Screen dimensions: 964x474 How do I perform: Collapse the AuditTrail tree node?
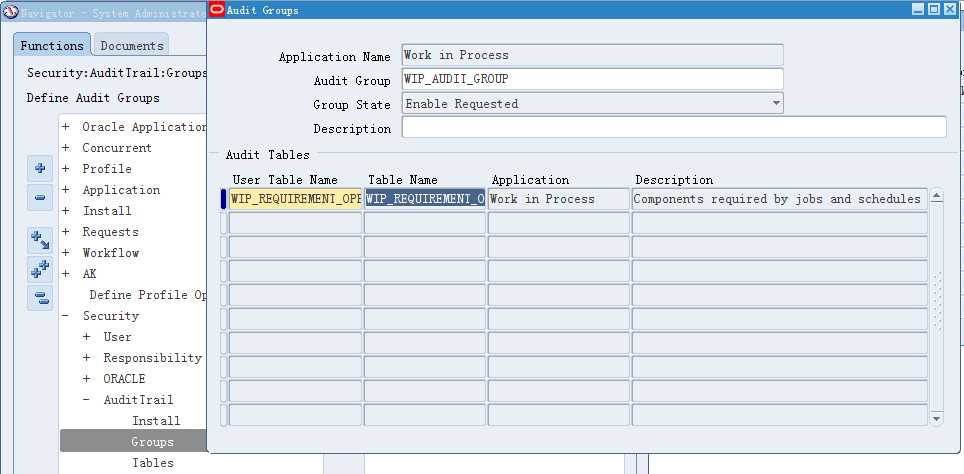click(x=87, y=400)
